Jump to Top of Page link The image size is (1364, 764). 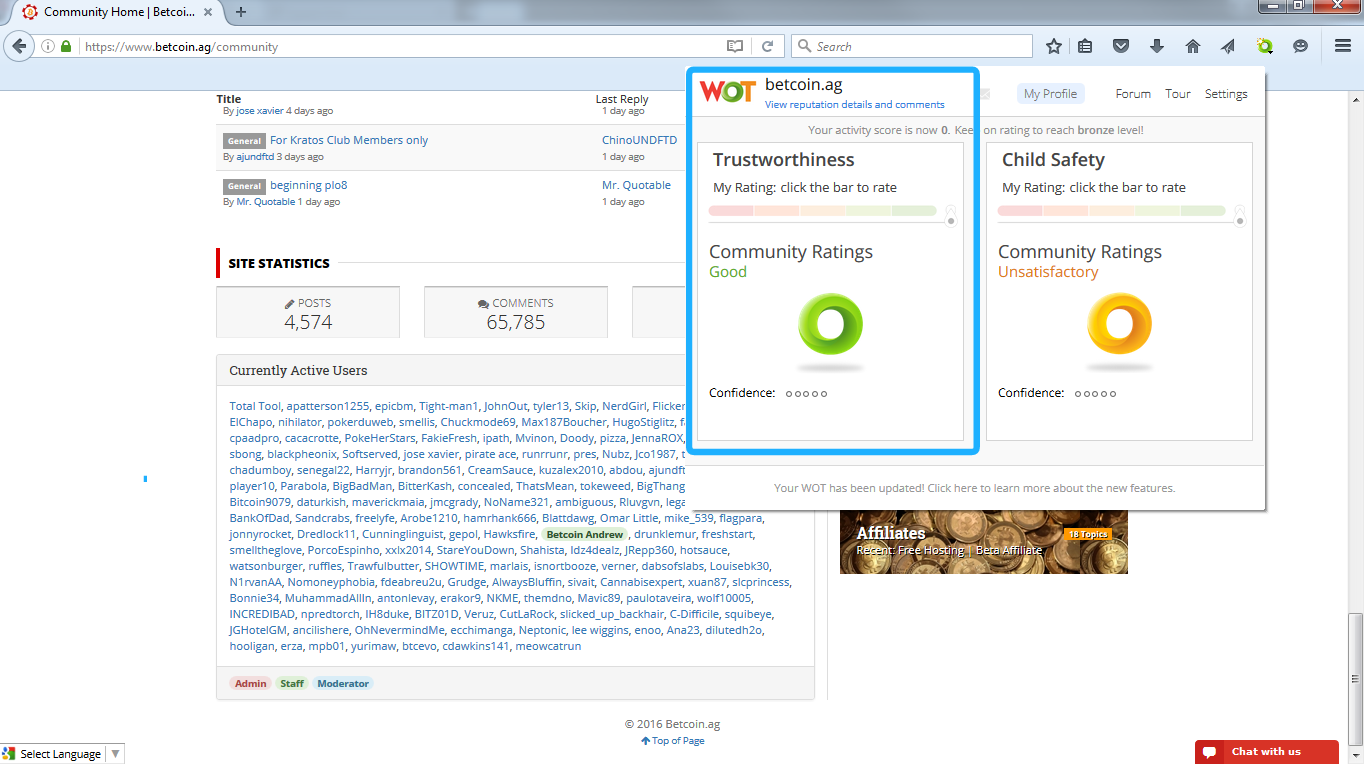672,741
